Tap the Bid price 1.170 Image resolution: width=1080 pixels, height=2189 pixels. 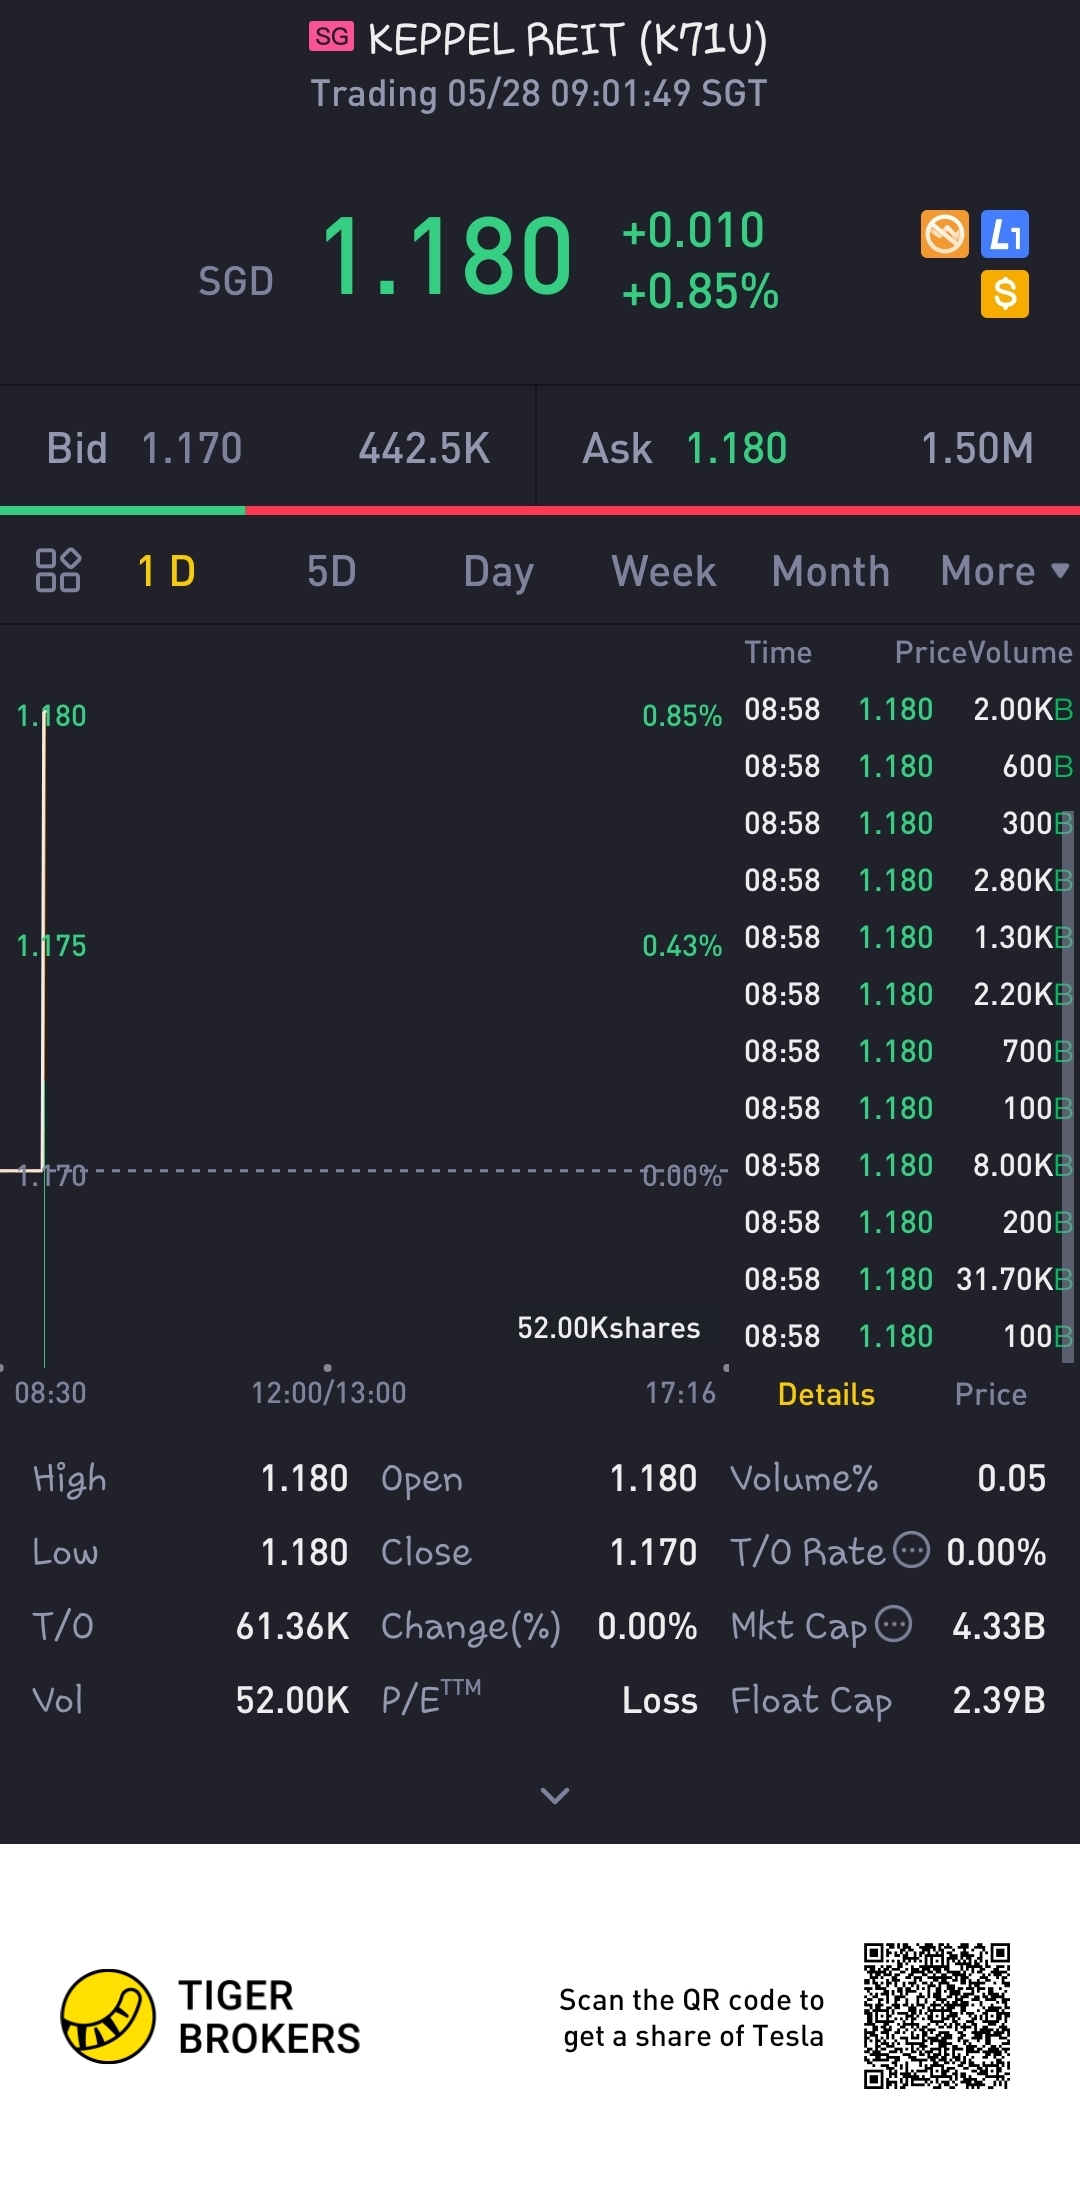(x=192, y=449)
